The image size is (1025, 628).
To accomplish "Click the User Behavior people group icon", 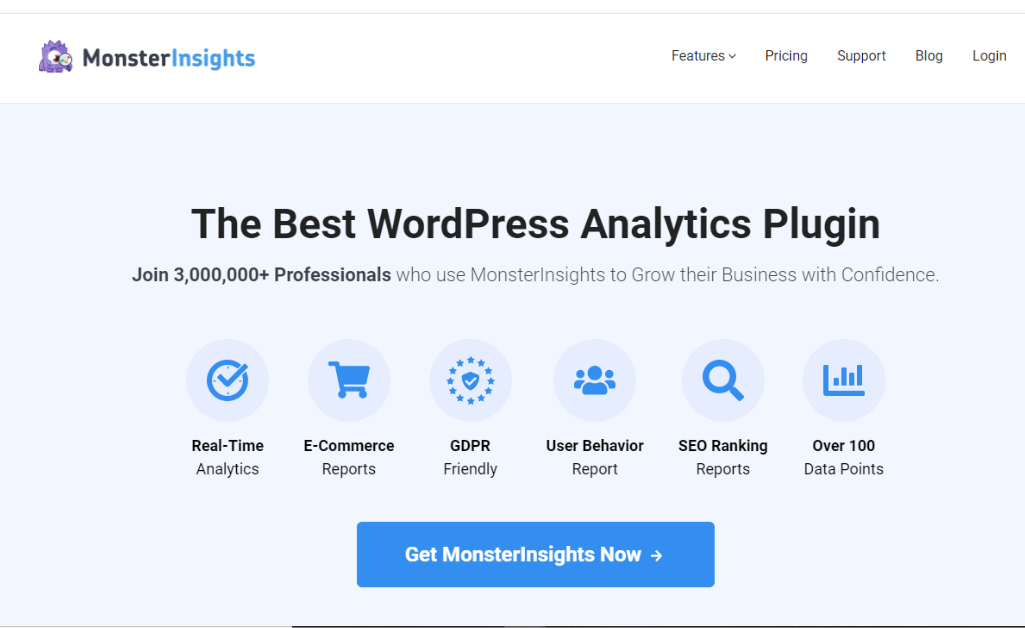I will 594,380.
